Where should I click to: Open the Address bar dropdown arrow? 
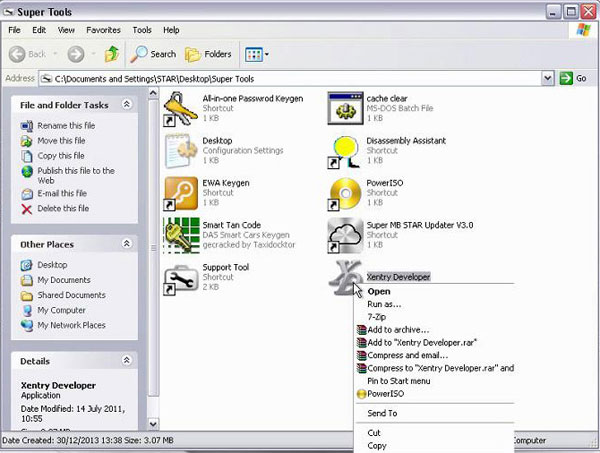[548, 78]
